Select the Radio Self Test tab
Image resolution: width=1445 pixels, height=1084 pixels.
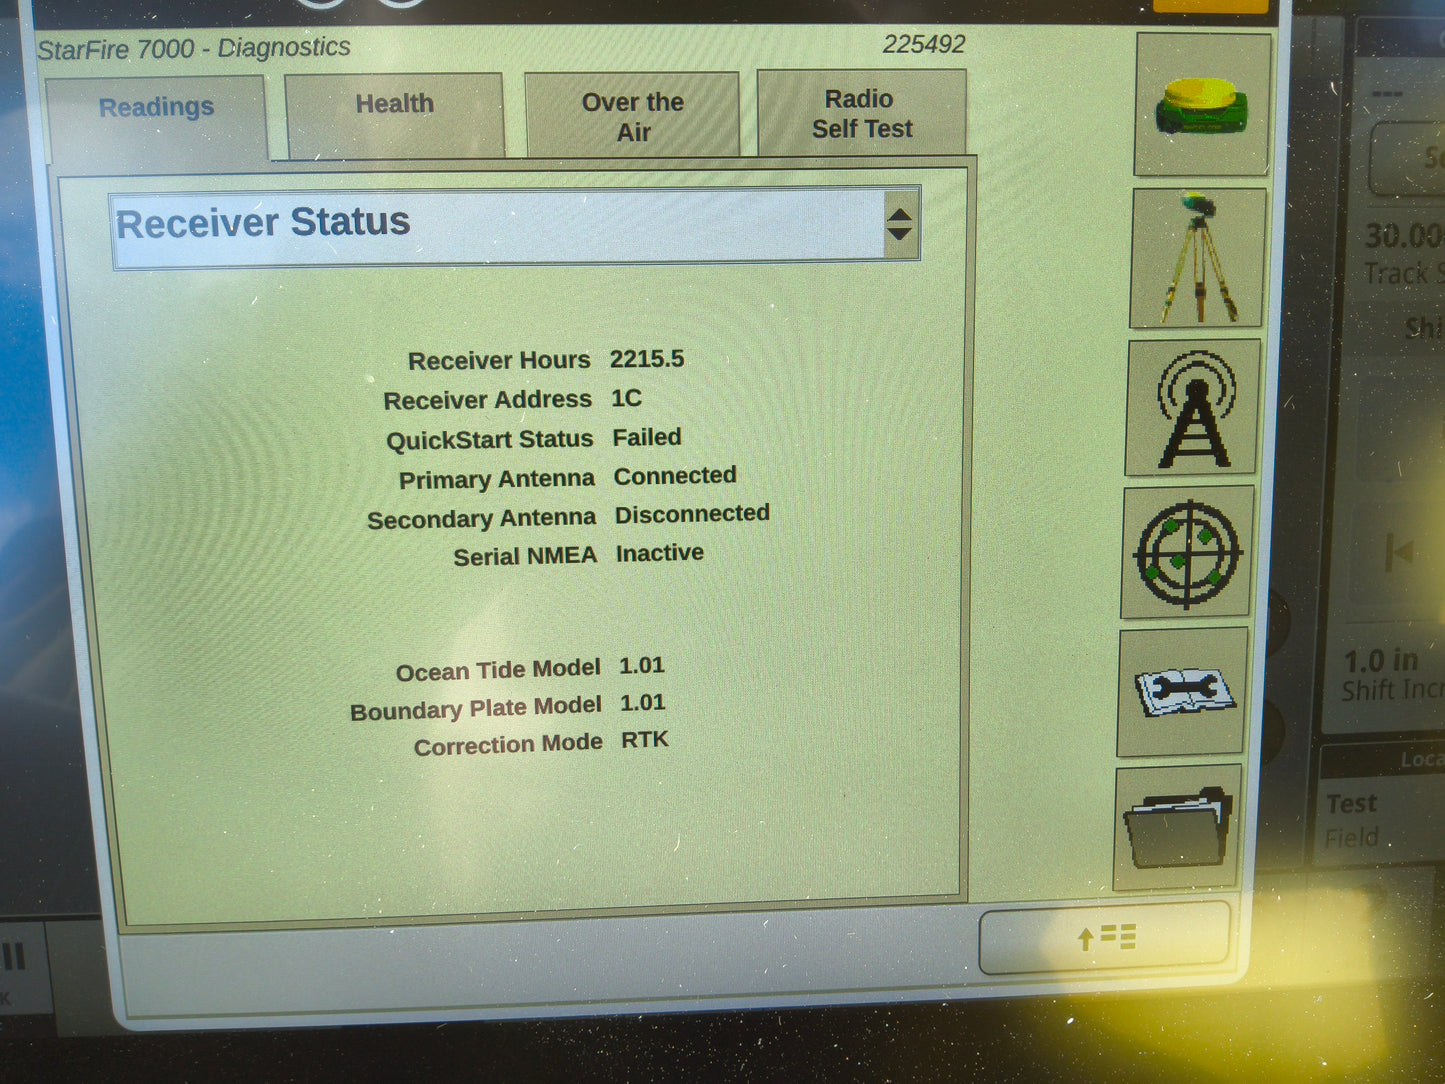861,114
